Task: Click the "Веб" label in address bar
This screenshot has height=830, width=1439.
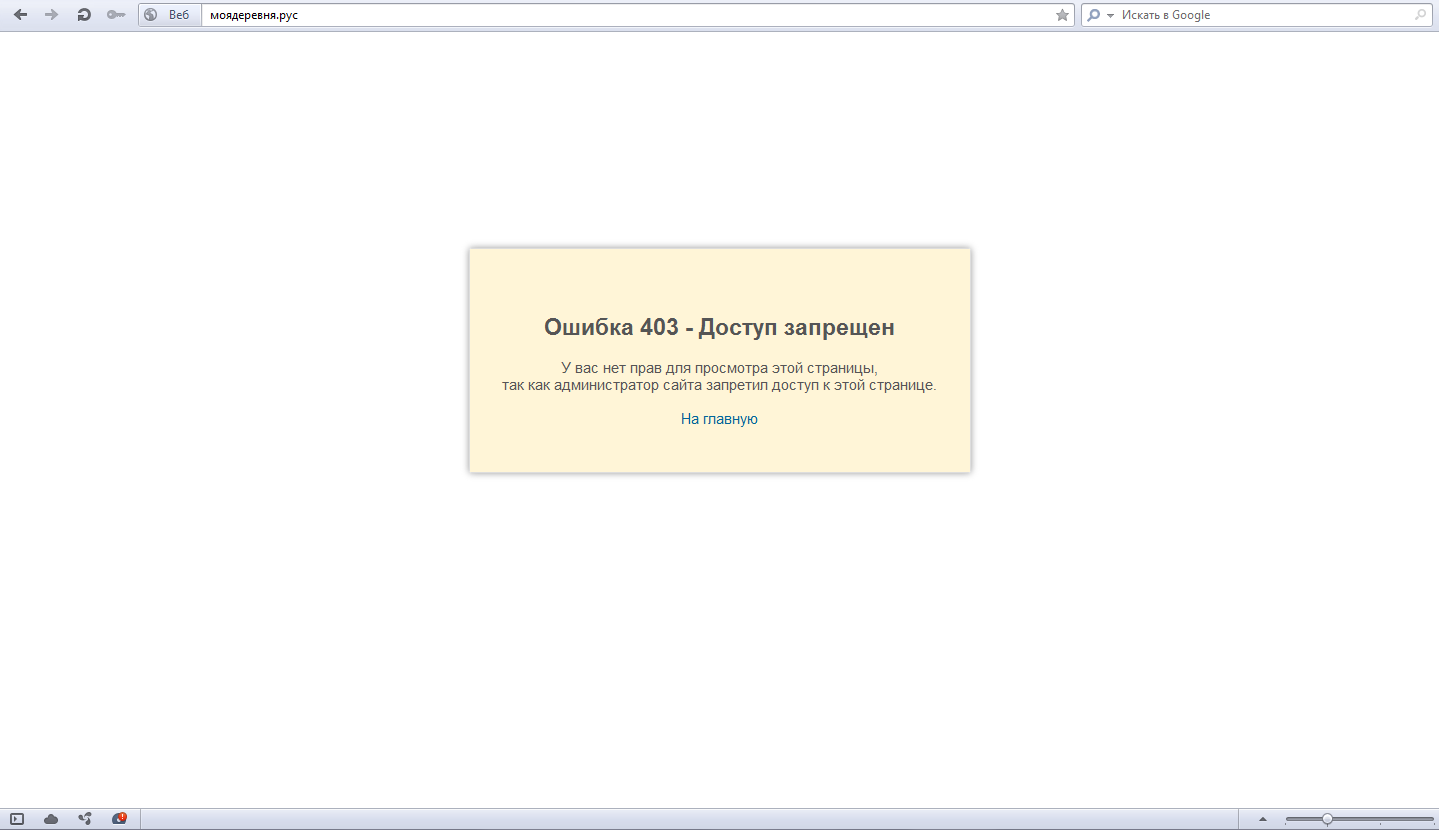Action: pos(179,15)
